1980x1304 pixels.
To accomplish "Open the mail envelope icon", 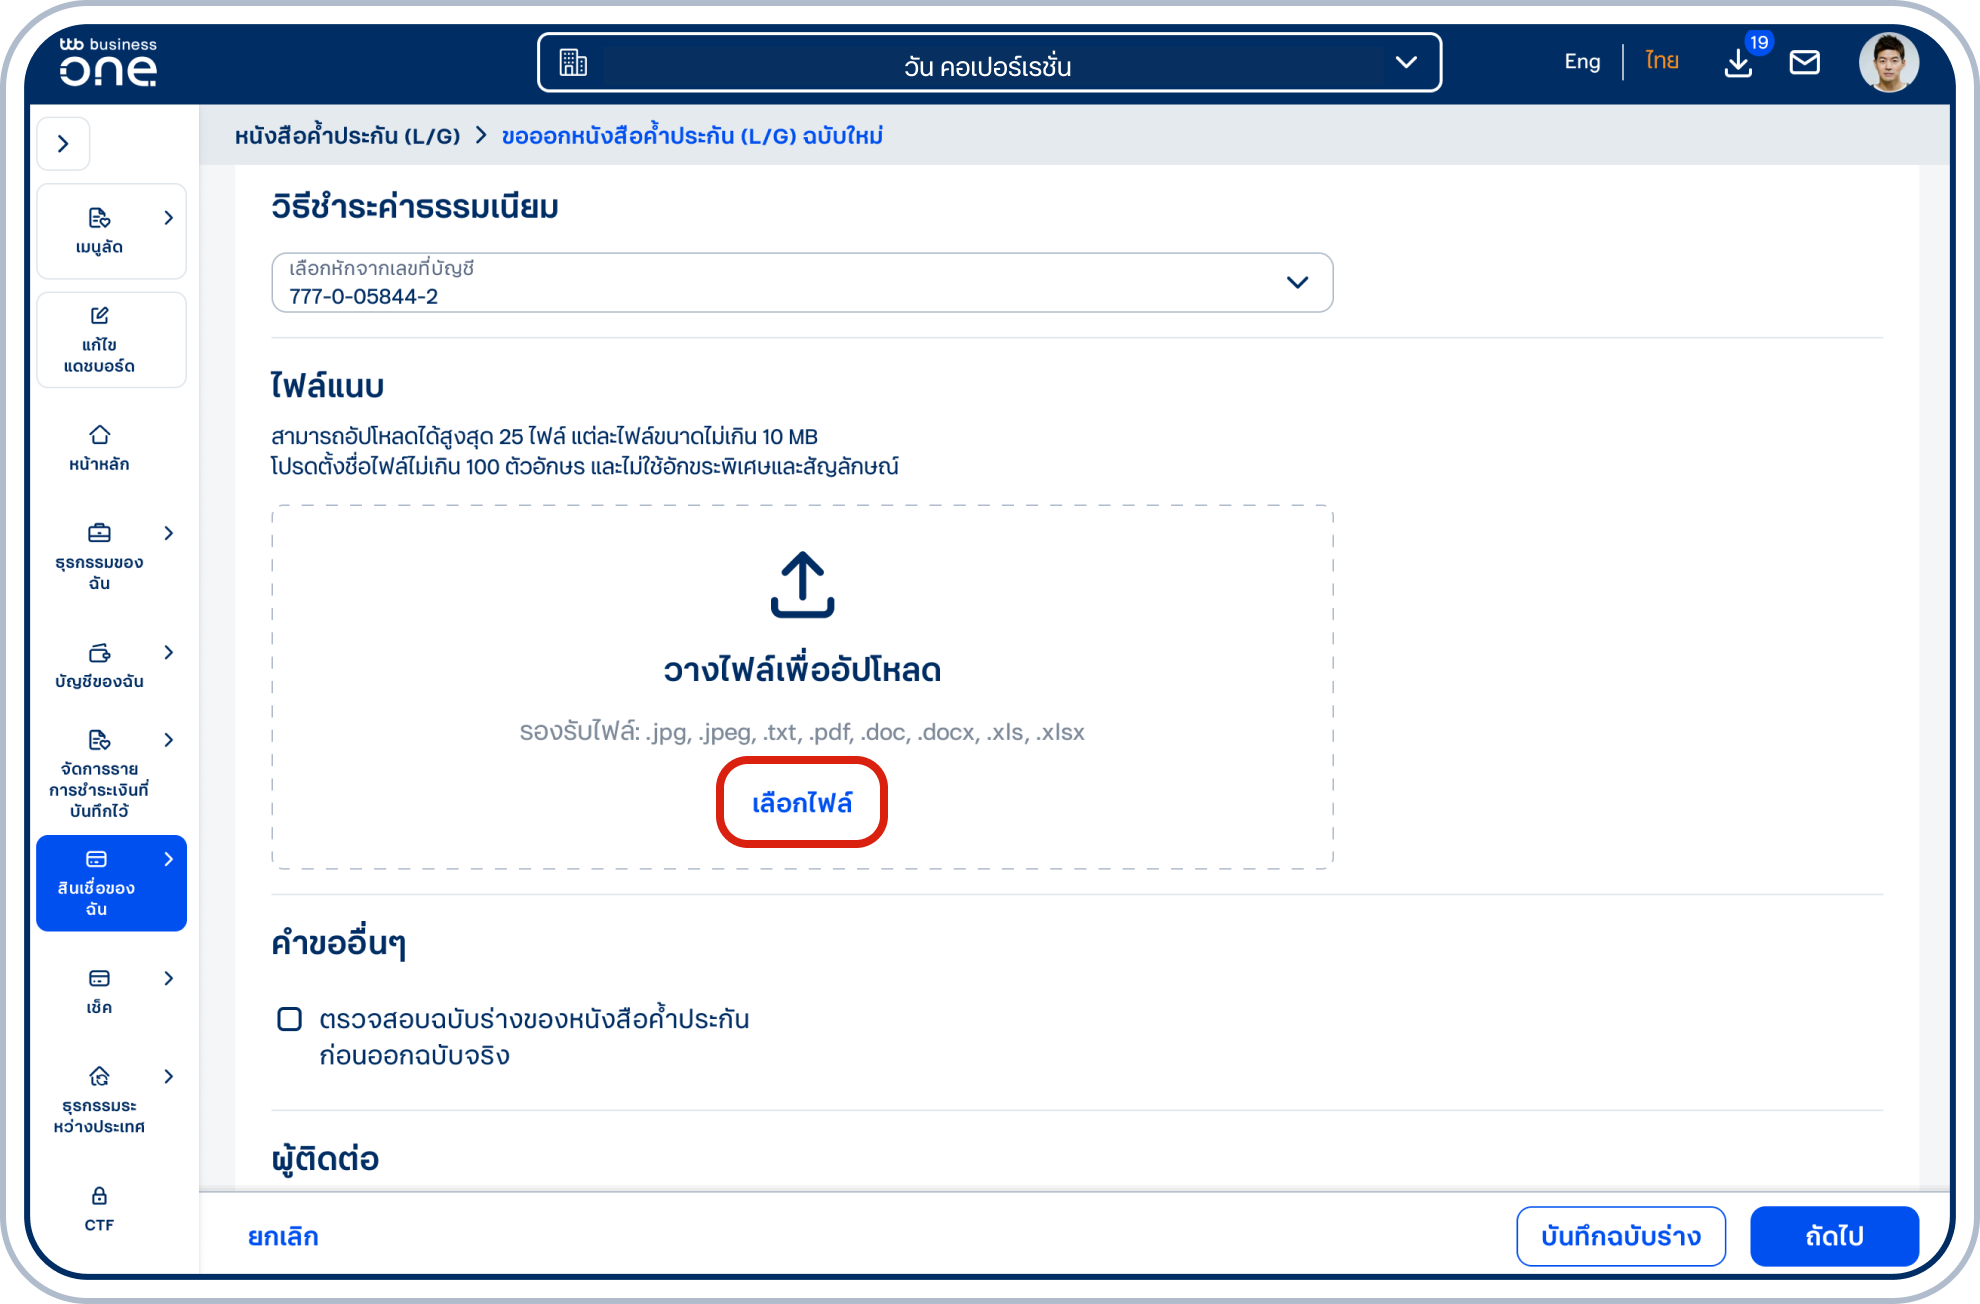I will [1804, 63].
